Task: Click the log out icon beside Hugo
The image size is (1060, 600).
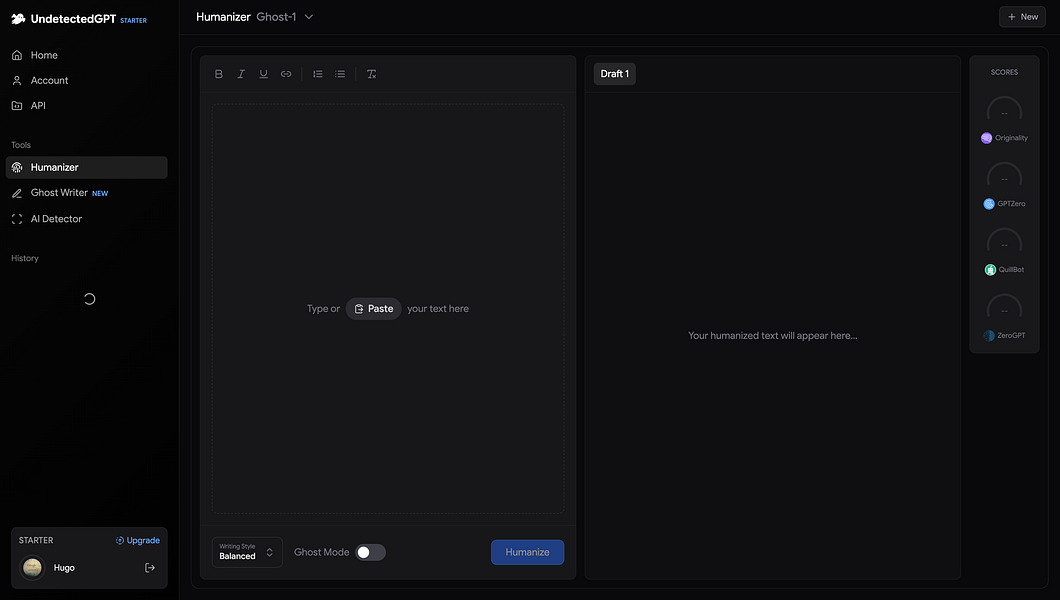Action: [x=150, y=568]
